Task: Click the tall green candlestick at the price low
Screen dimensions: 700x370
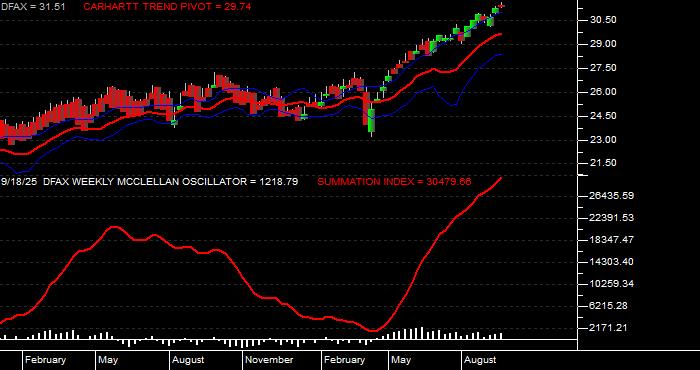Action: 371,121
